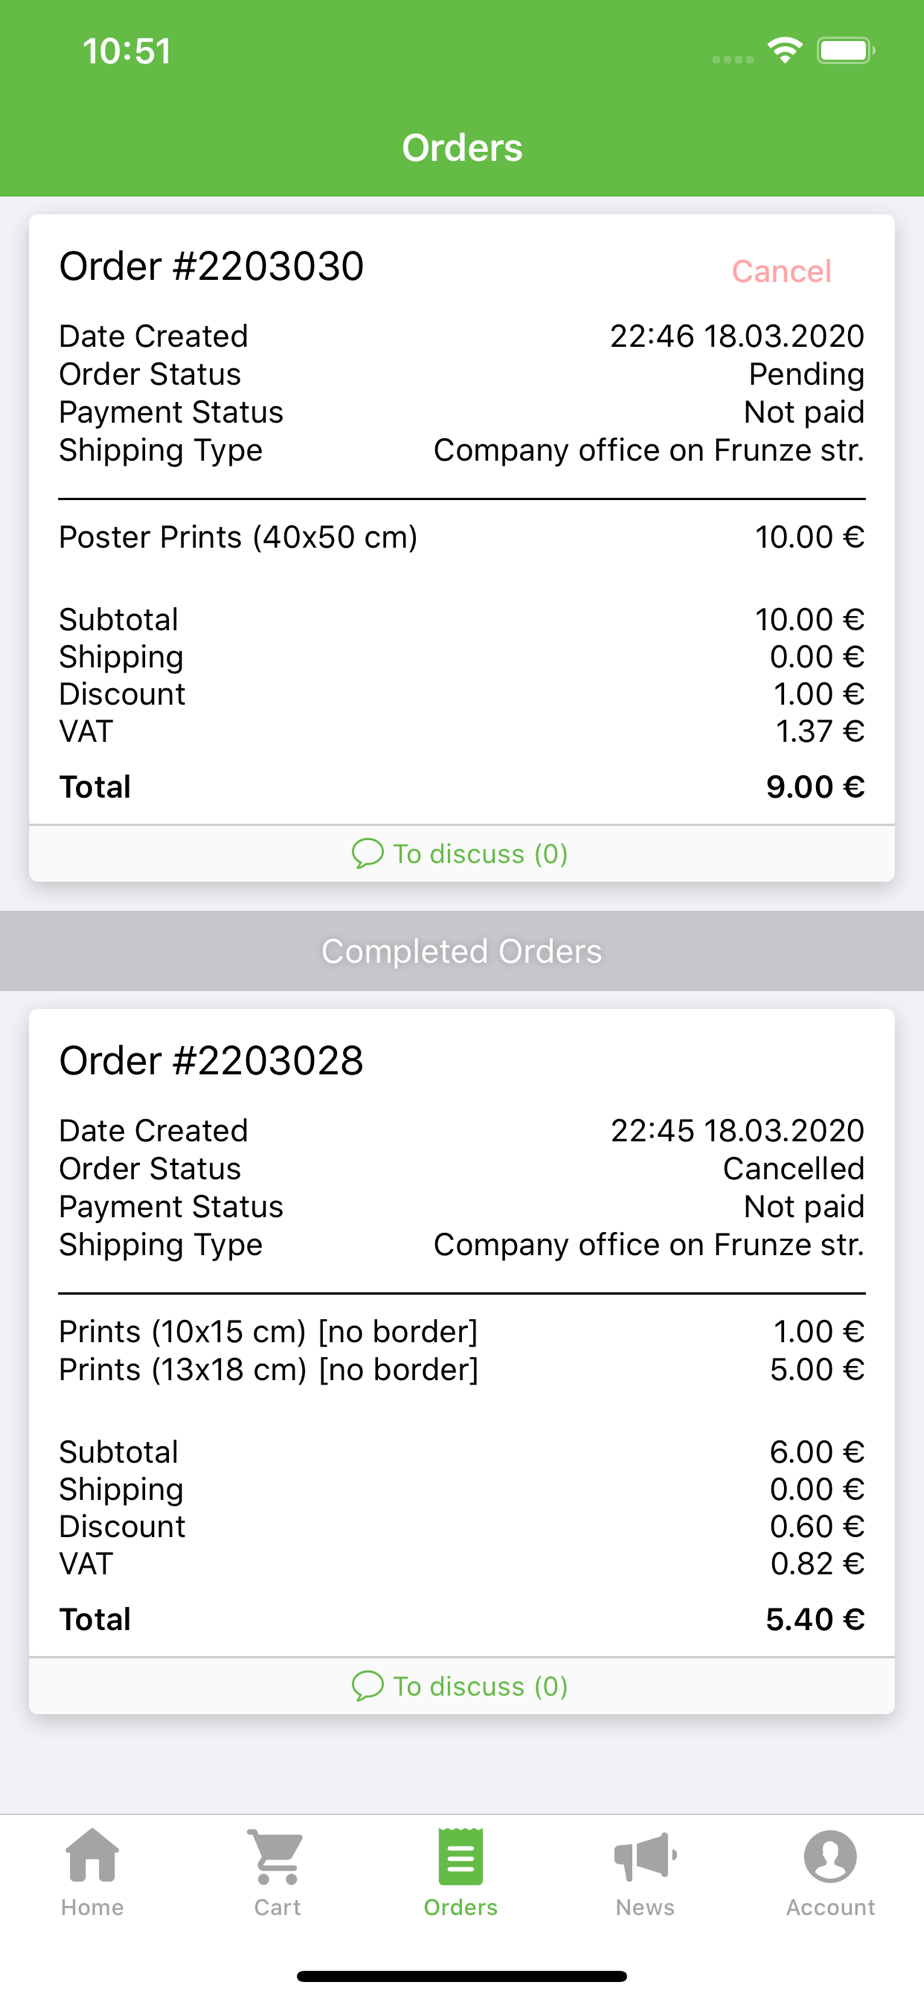
Task: Tap the battery indicator icon
Action: coord(846,51)
